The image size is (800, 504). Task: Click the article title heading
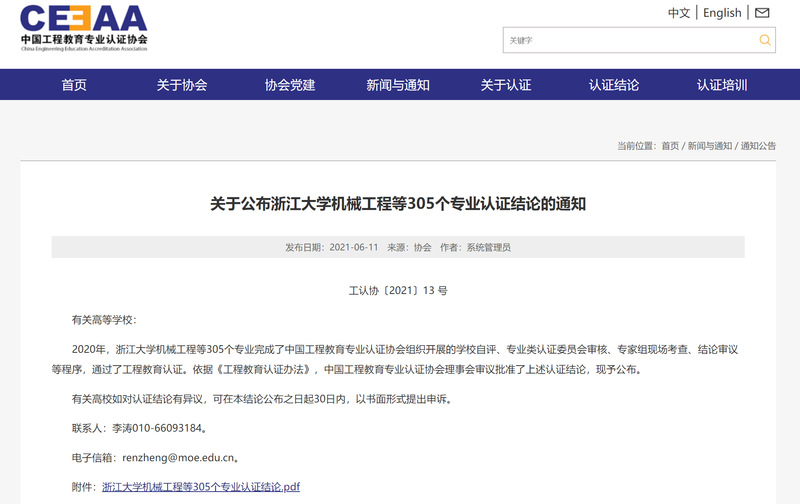[x=398, y=204]
